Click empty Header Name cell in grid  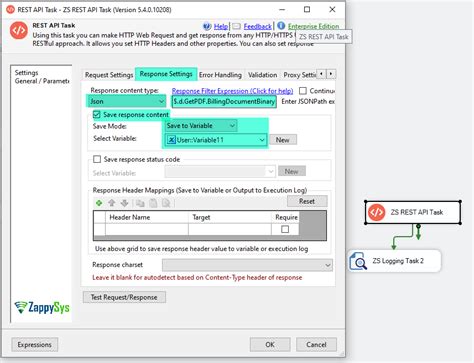[x=147, y=229]
